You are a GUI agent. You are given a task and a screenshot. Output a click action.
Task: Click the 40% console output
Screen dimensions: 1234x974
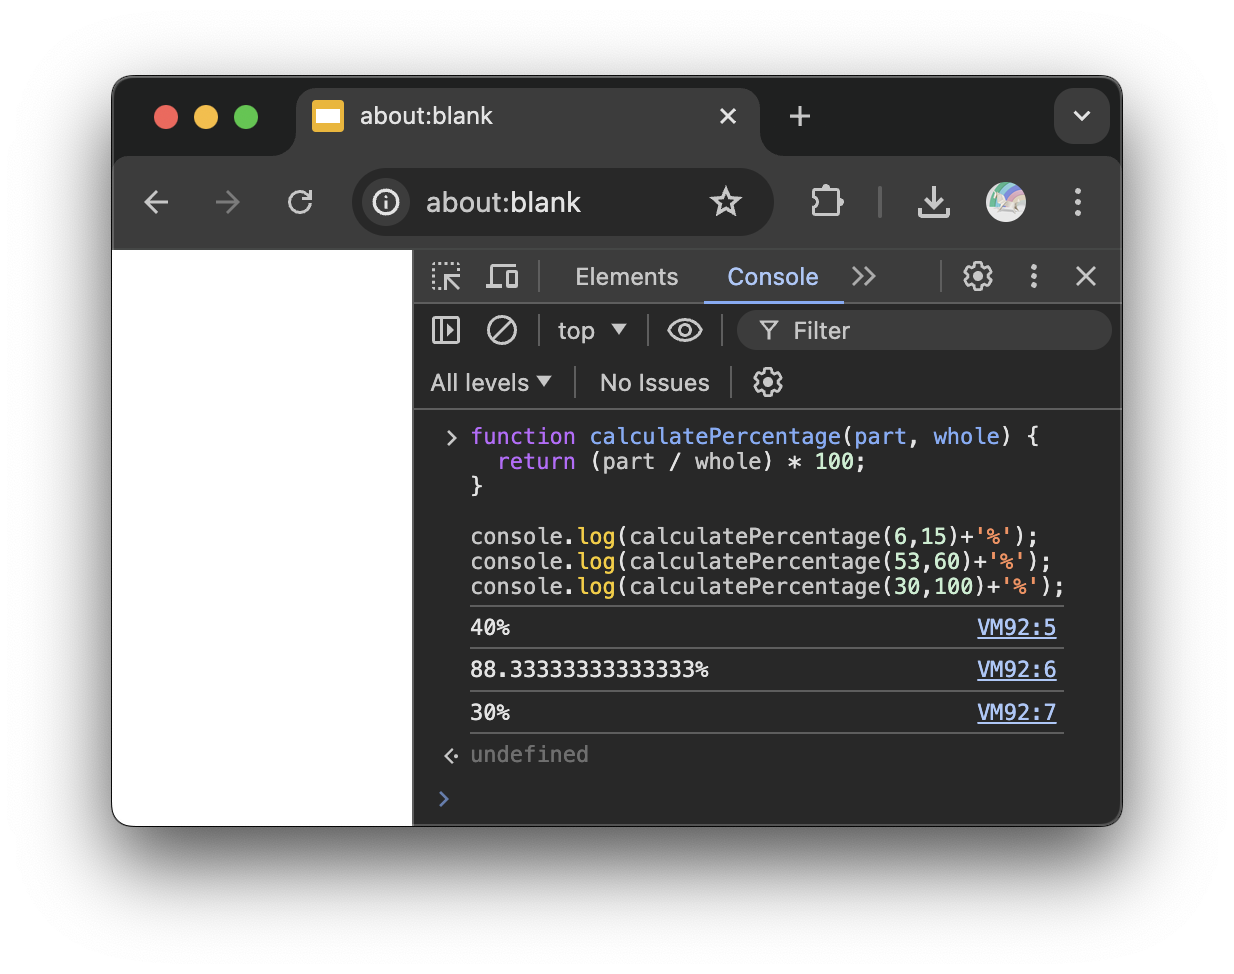coord(490,628)
